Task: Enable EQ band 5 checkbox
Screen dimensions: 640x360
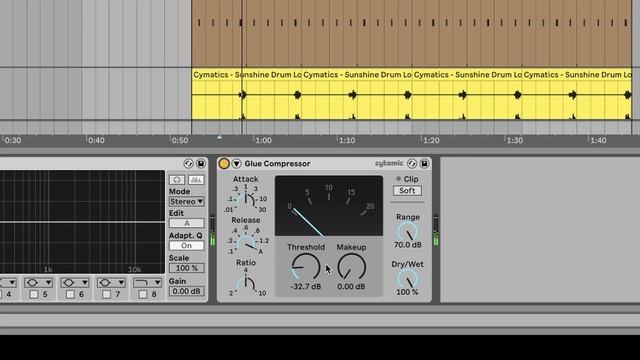Action: 34,294
